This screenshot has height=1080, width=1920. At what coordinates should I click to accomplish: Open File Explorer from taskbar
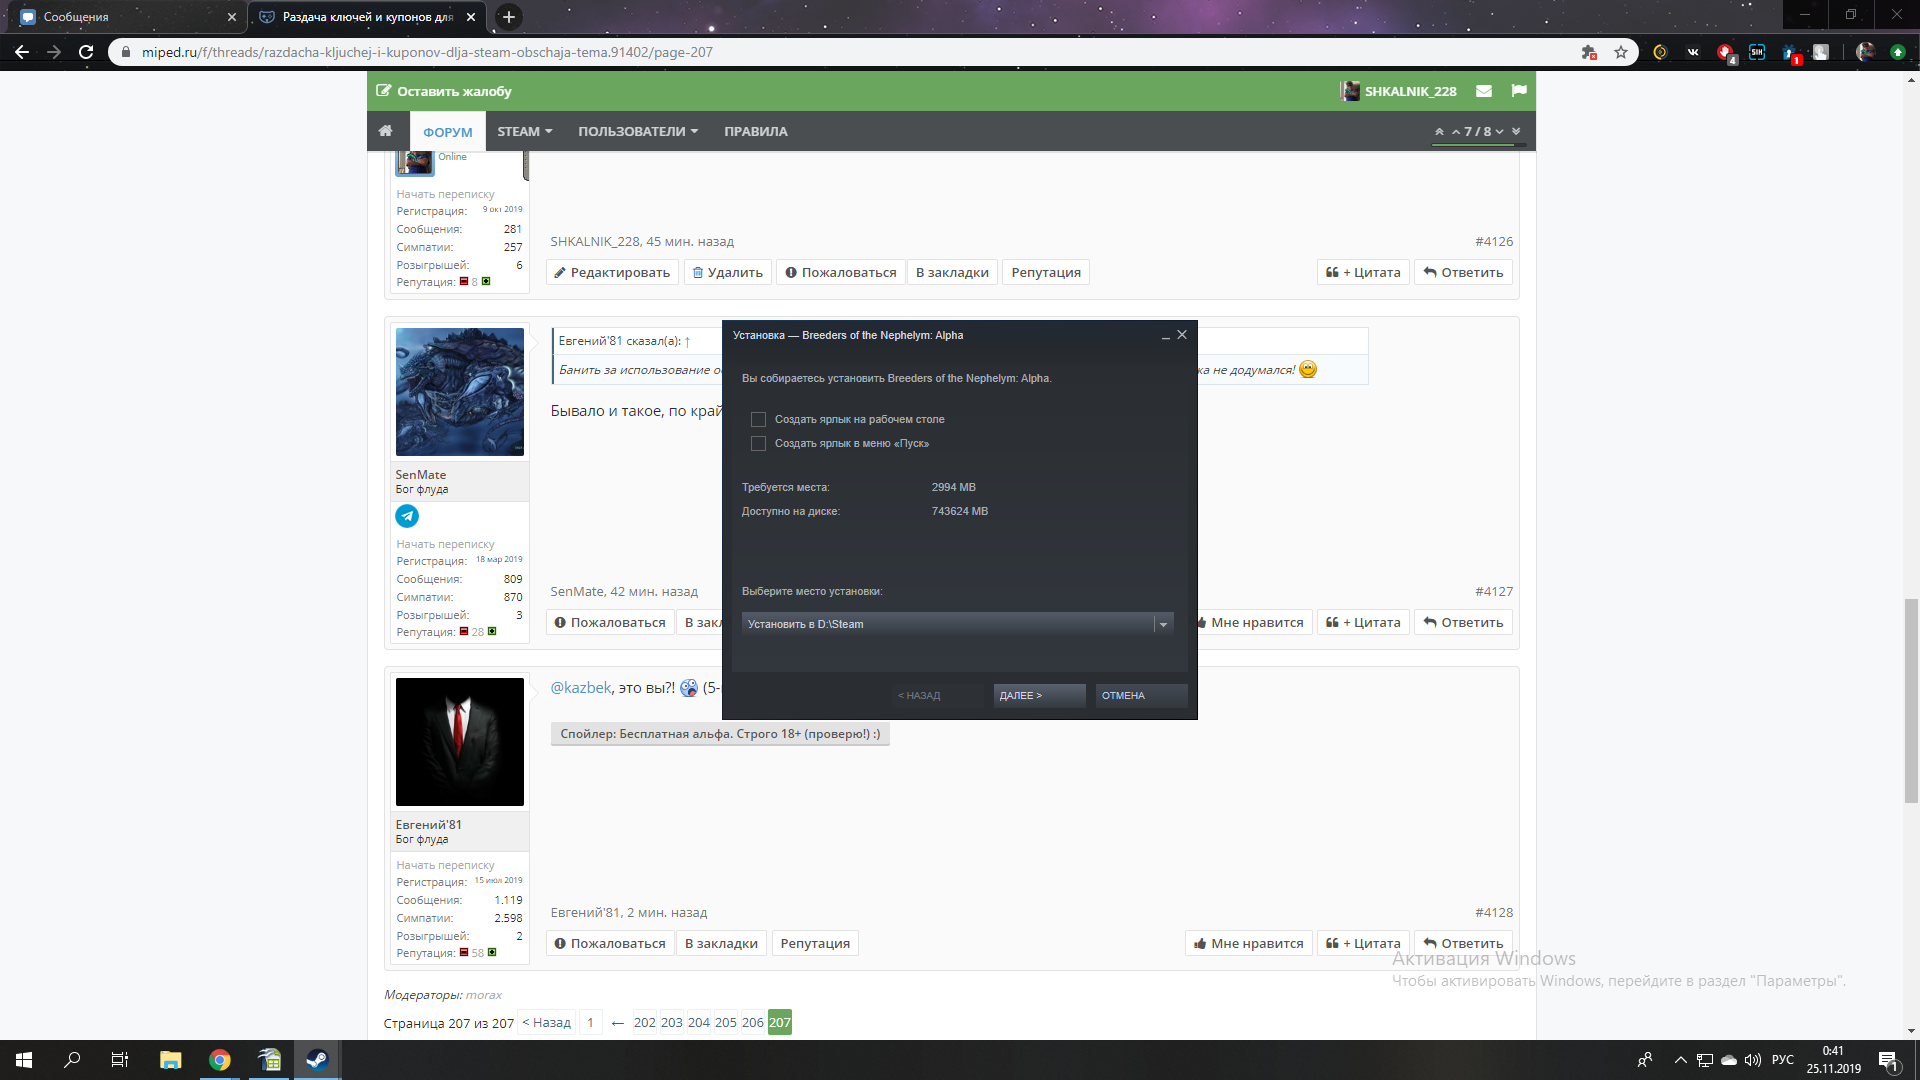pos(170,1060)
